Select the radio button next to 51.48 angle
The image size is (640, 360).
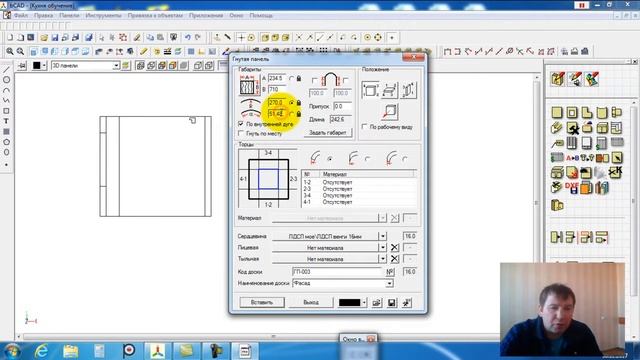[x=291, y=114]
